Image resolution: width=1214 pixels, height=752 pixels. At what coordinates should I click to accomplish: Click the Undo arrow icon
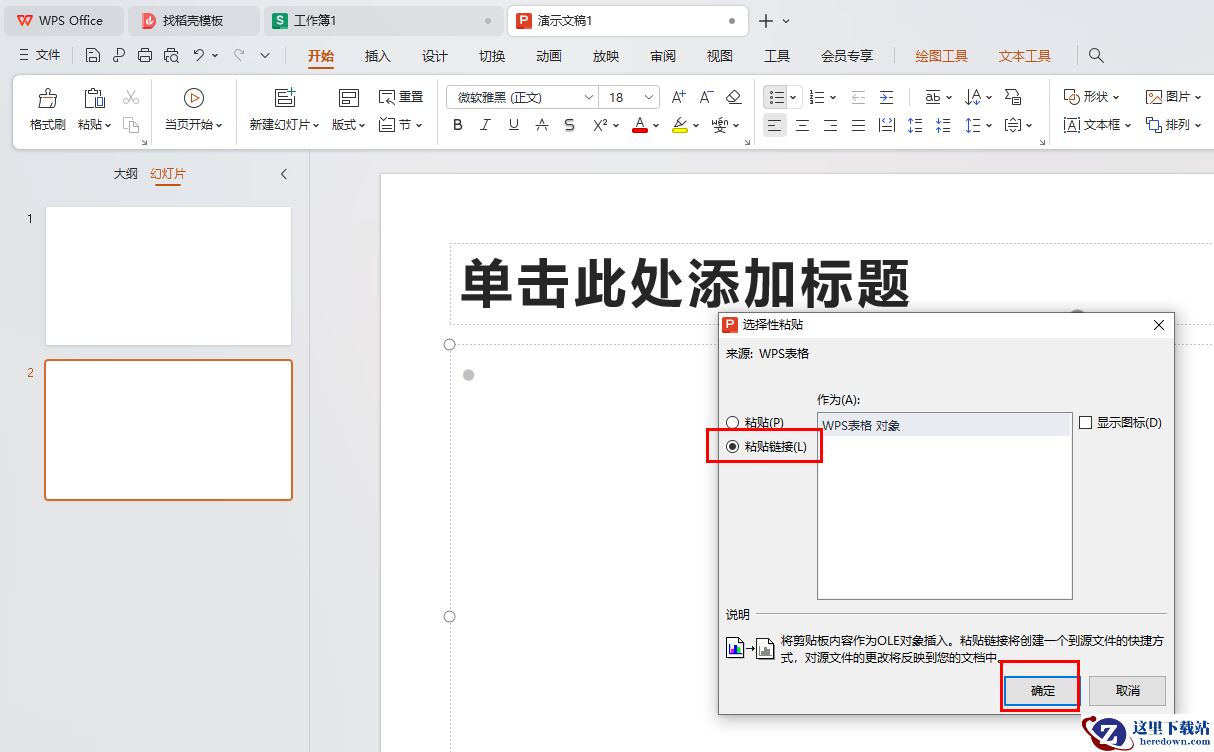point(199,55)
